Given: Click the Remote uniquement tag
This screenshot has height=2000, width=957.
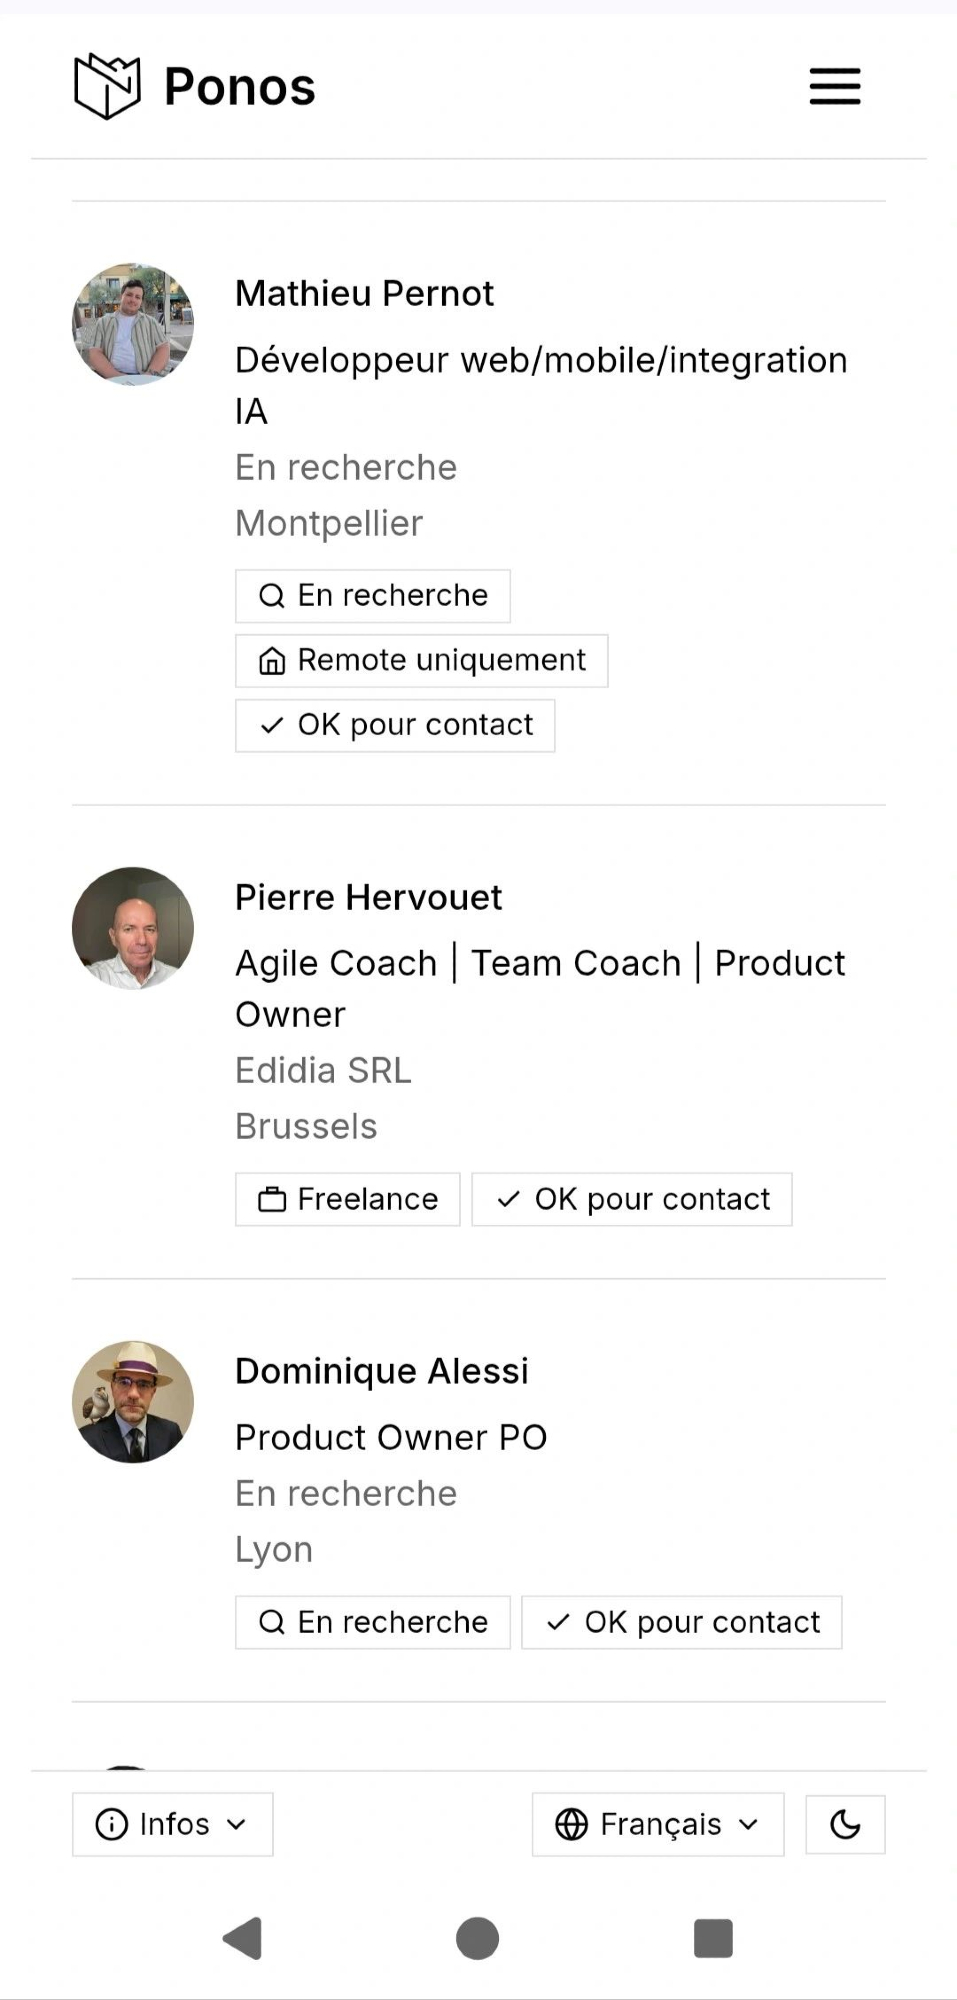Looking at the screenshot, I should (x=421, y=661).
